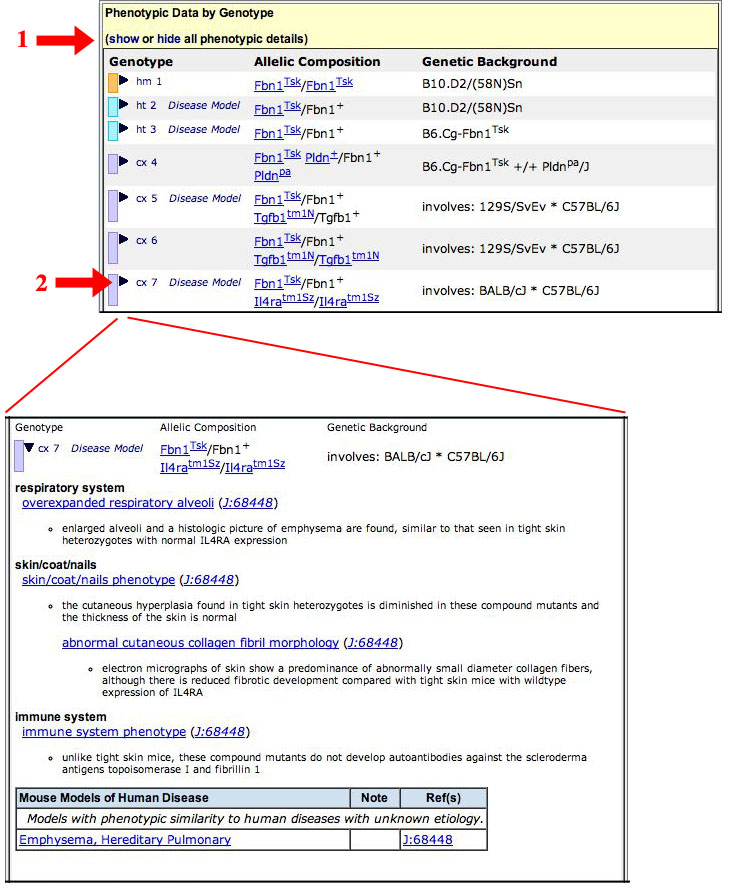Viewport: 730px width, 888px height.
Task: Click the 'hide' phenotypic details link
Action: [169, 39]
